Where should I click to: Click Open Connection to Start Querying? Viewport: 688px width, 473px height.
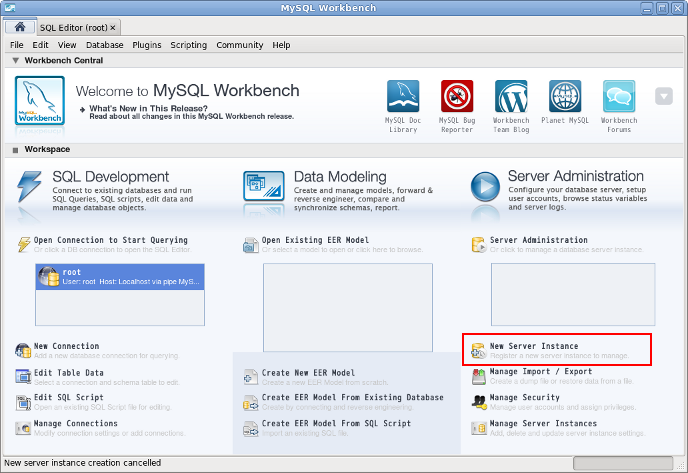111,240
